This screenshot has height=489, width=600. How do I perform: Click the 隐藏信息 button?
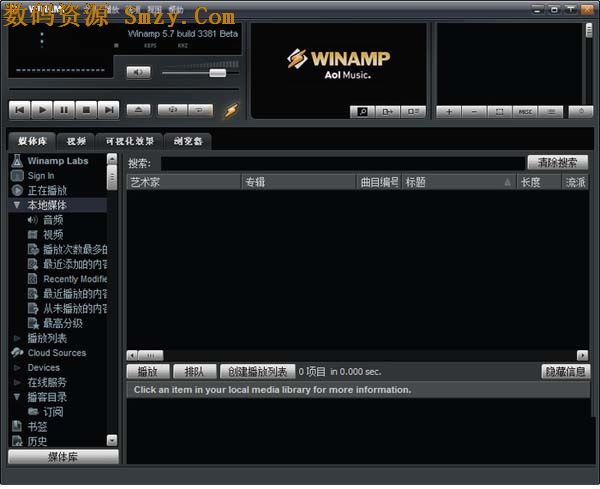pos(566,372)
